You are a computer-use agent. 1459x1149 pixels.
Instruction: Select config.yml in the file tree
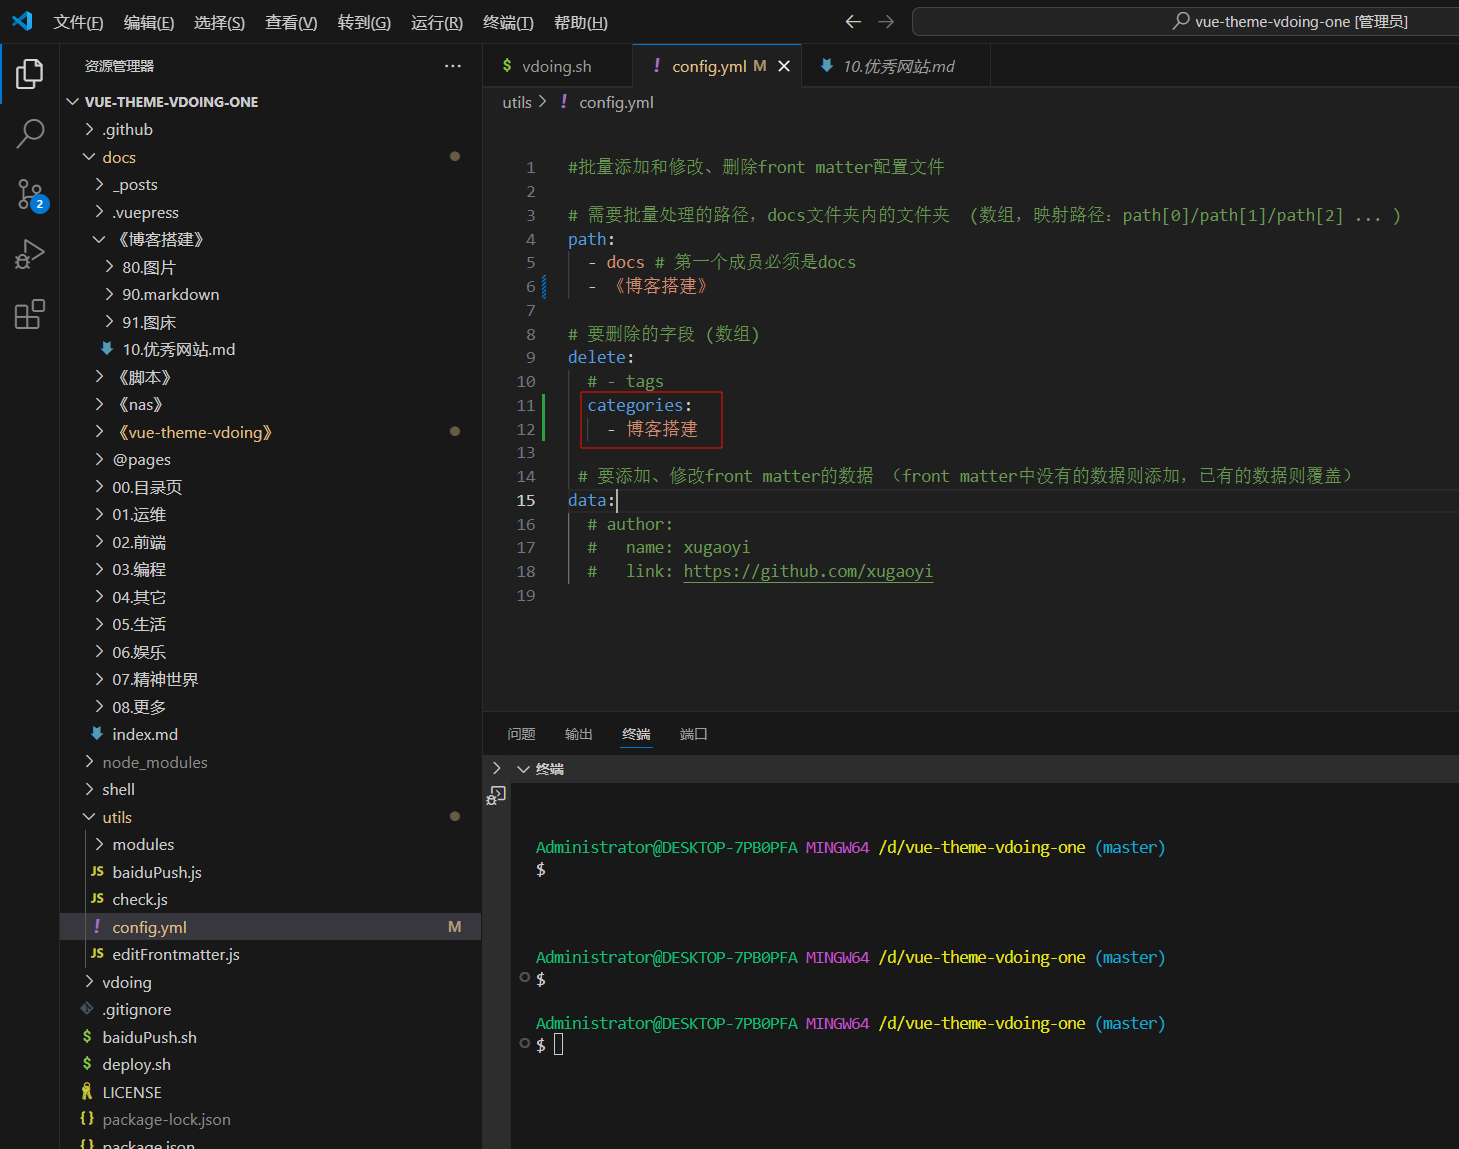point(270,927)
